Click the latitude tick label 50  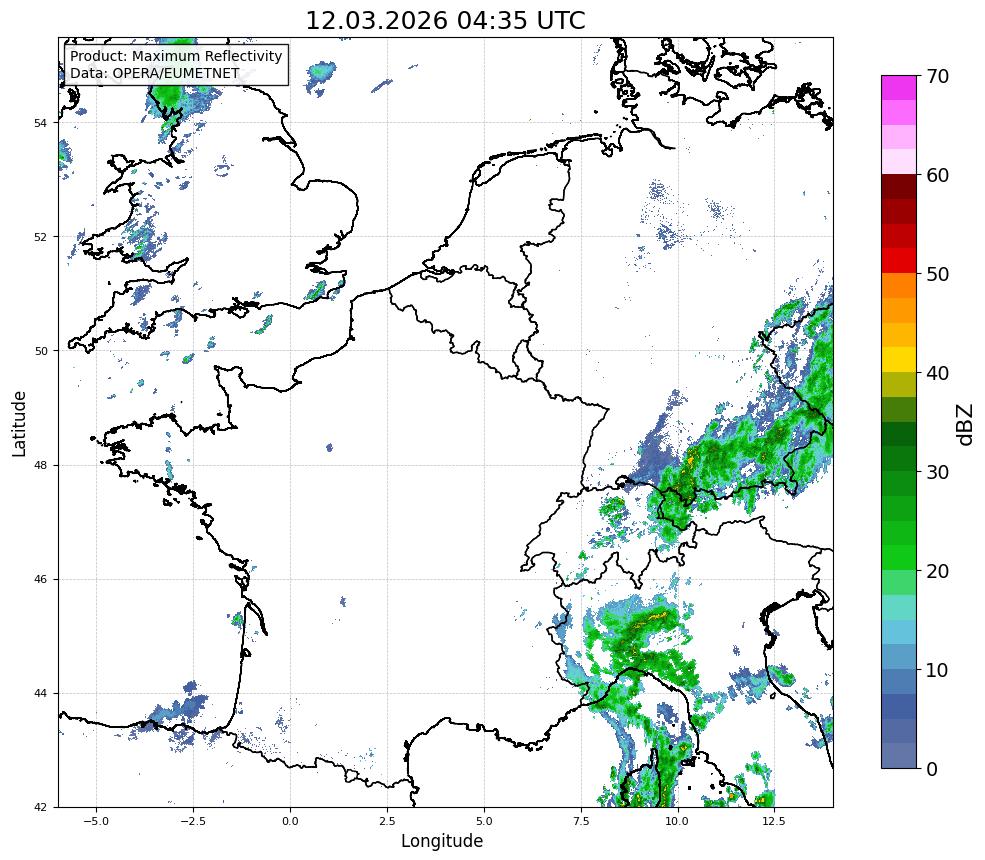pos(40,351)
